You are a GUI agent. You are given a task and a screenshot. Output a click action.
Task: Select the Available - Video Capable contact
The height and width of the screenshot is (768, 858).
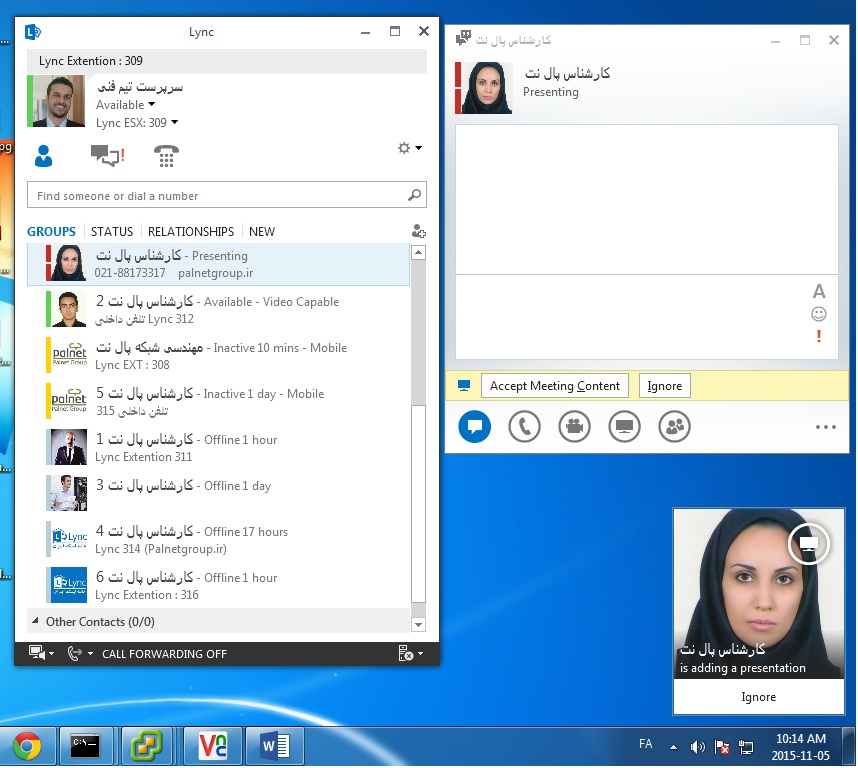pyautogui.click(x=218, y=310)
